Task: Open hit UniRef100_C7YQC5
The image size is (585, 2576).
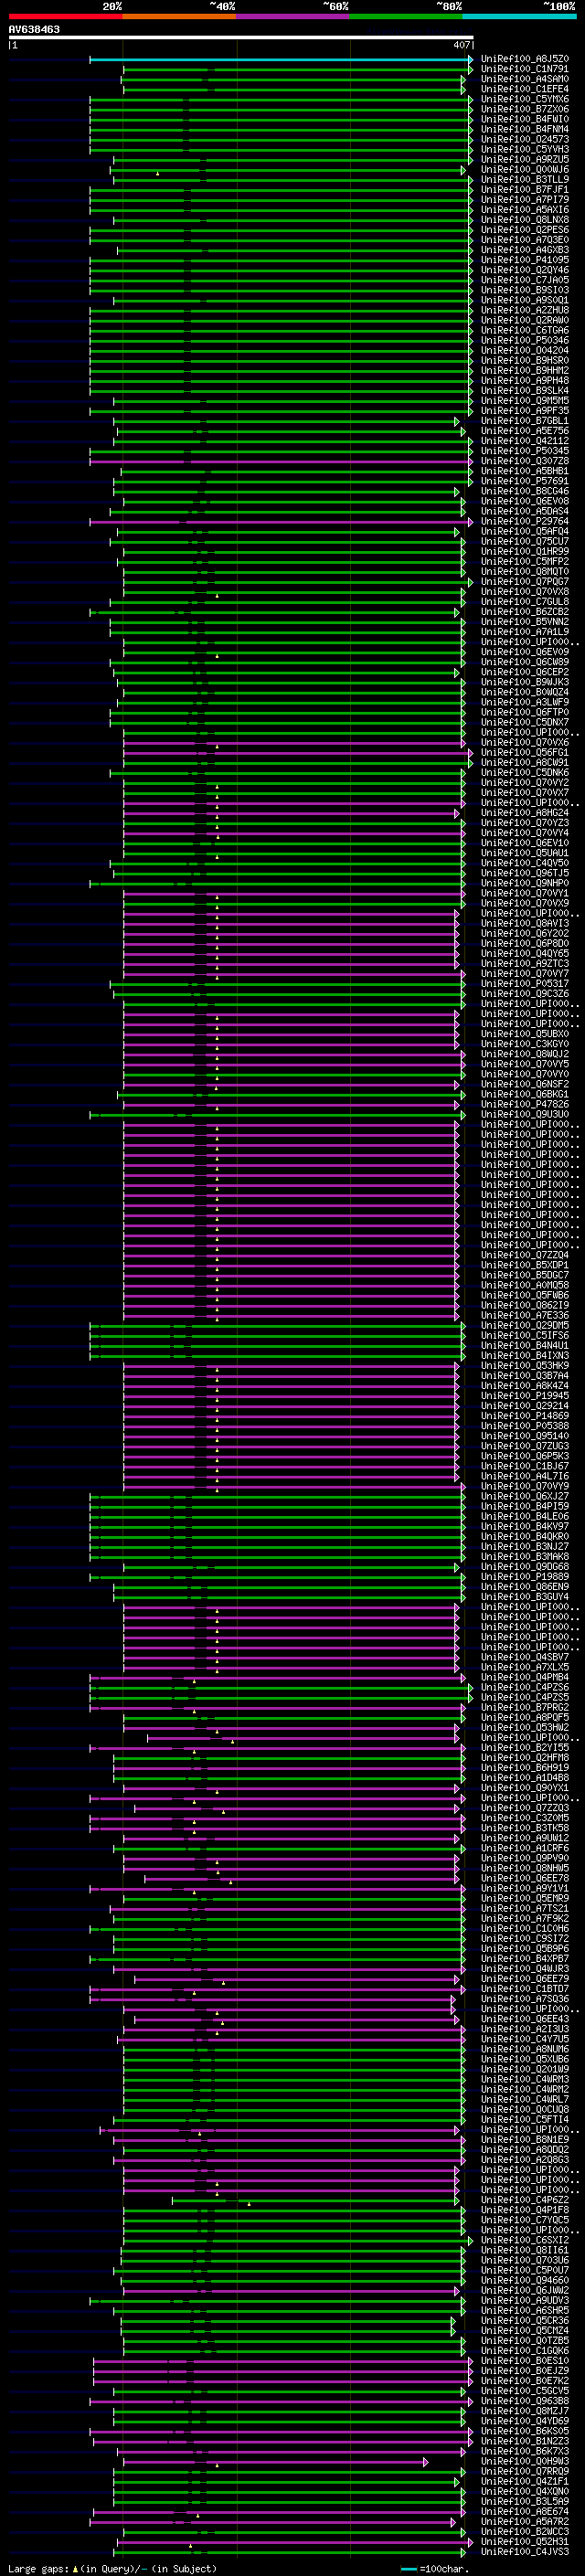Action: [x=525, y=2220]
